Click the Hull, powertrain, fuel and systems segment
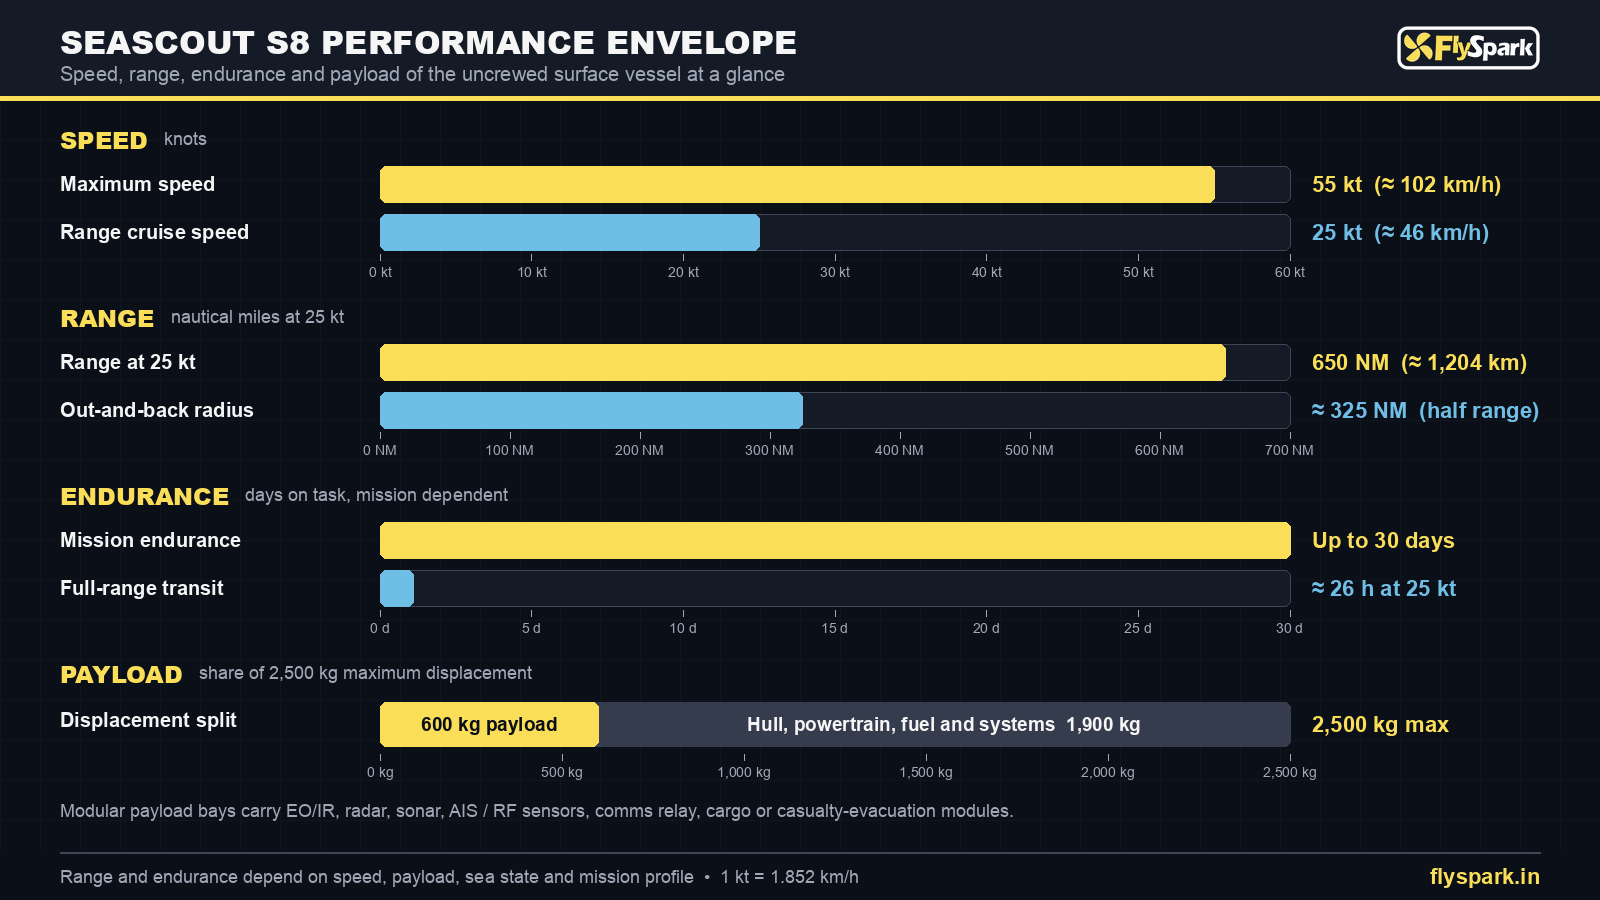The image size is (1600, 900). coord(944,725)
